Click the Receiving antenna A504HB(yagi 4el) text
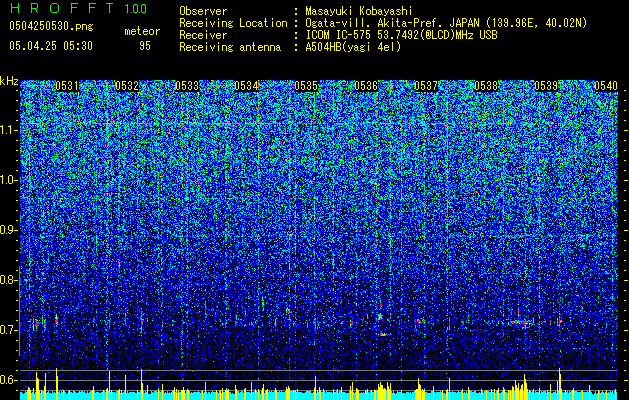This screenshot has height=400, width=629. tap(353, 47)
